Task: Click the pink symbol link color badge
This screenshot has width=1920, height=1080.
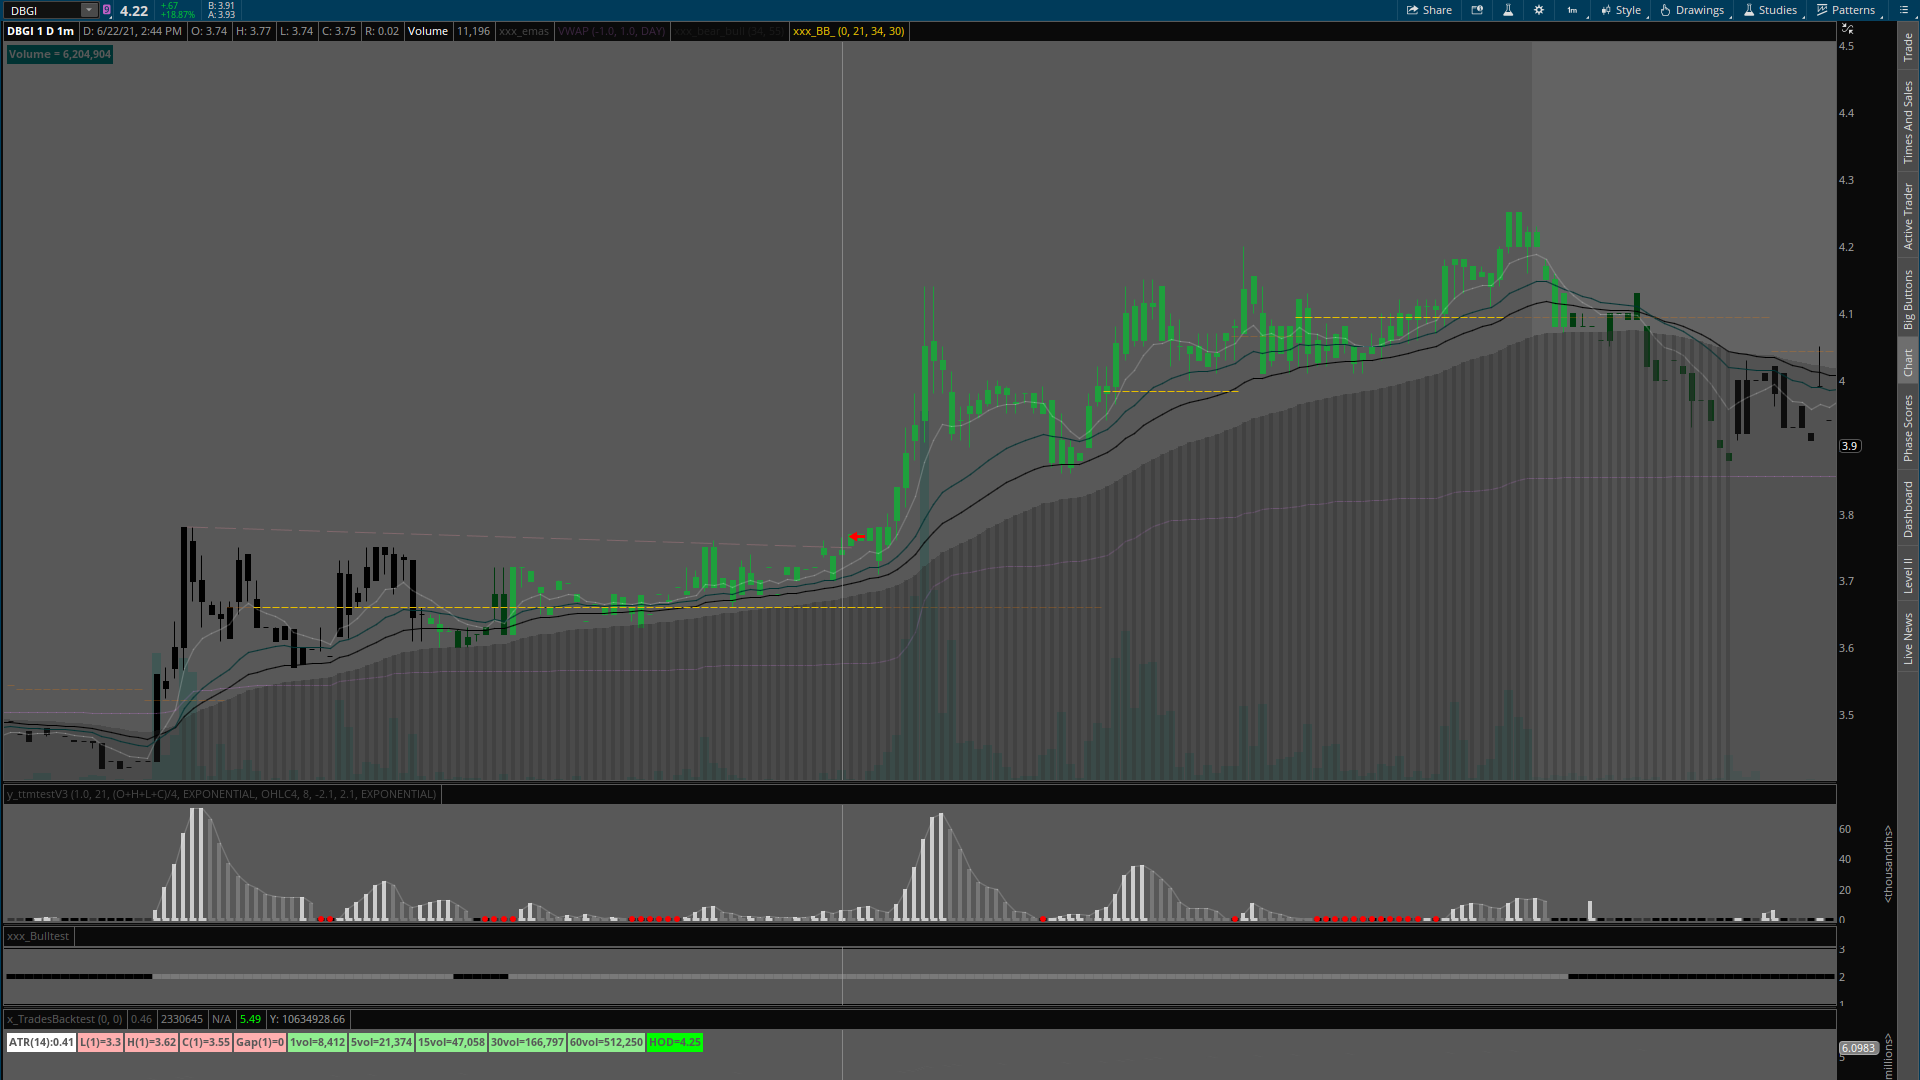Action: [107, 10]
